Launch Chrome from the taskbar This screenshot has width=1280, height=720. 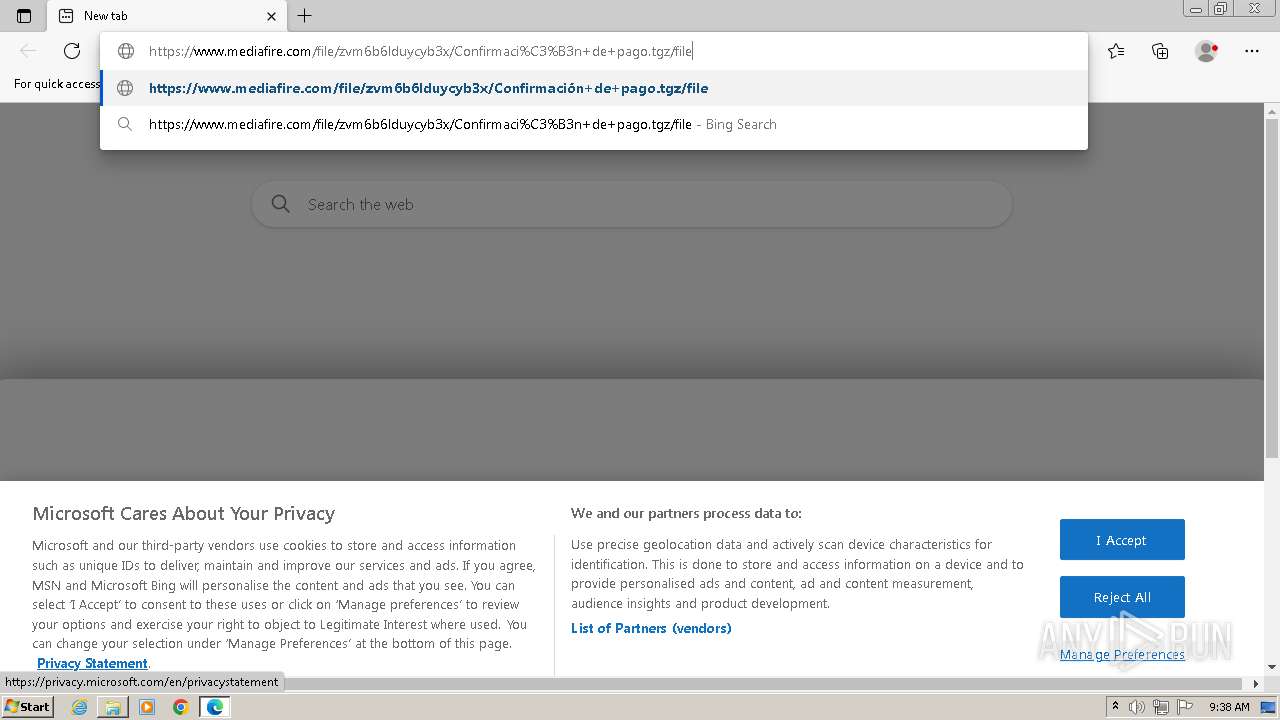181,707
